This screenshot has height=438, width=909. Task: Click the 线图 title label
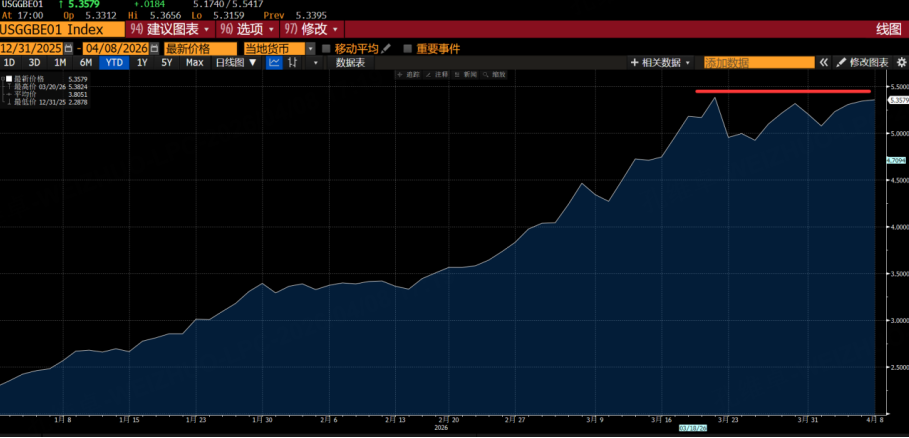point(889,30)
